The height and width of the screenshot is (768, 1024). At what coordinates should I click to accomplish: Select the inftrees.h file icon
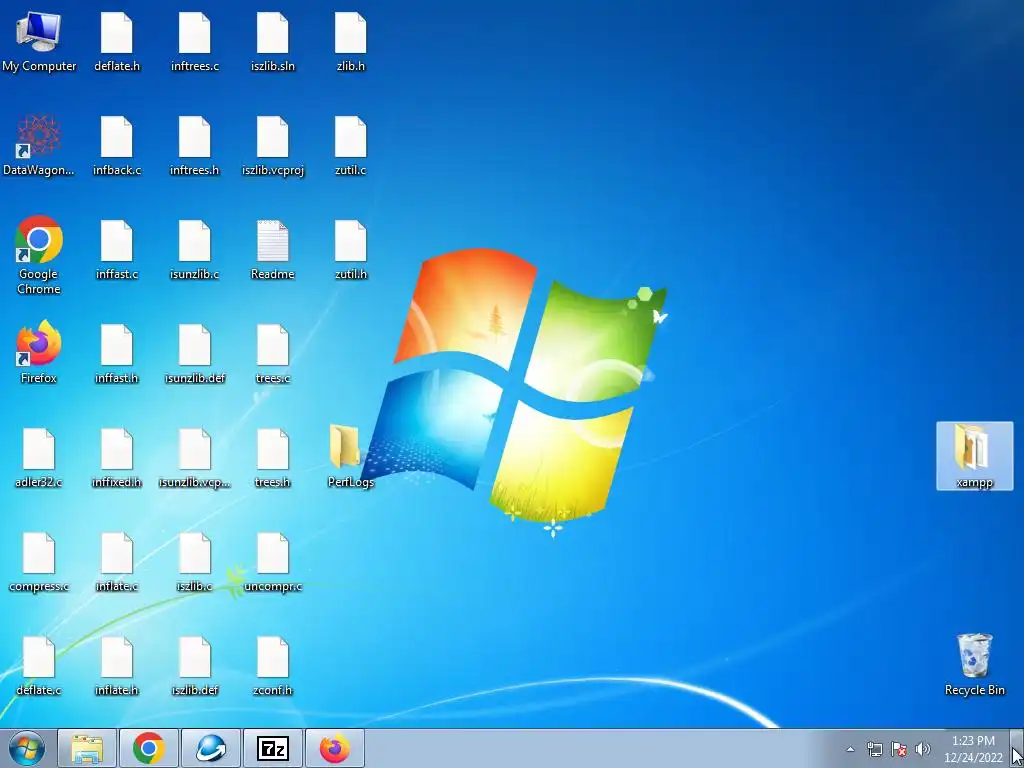pyautogui.click(x=195, y=145)
